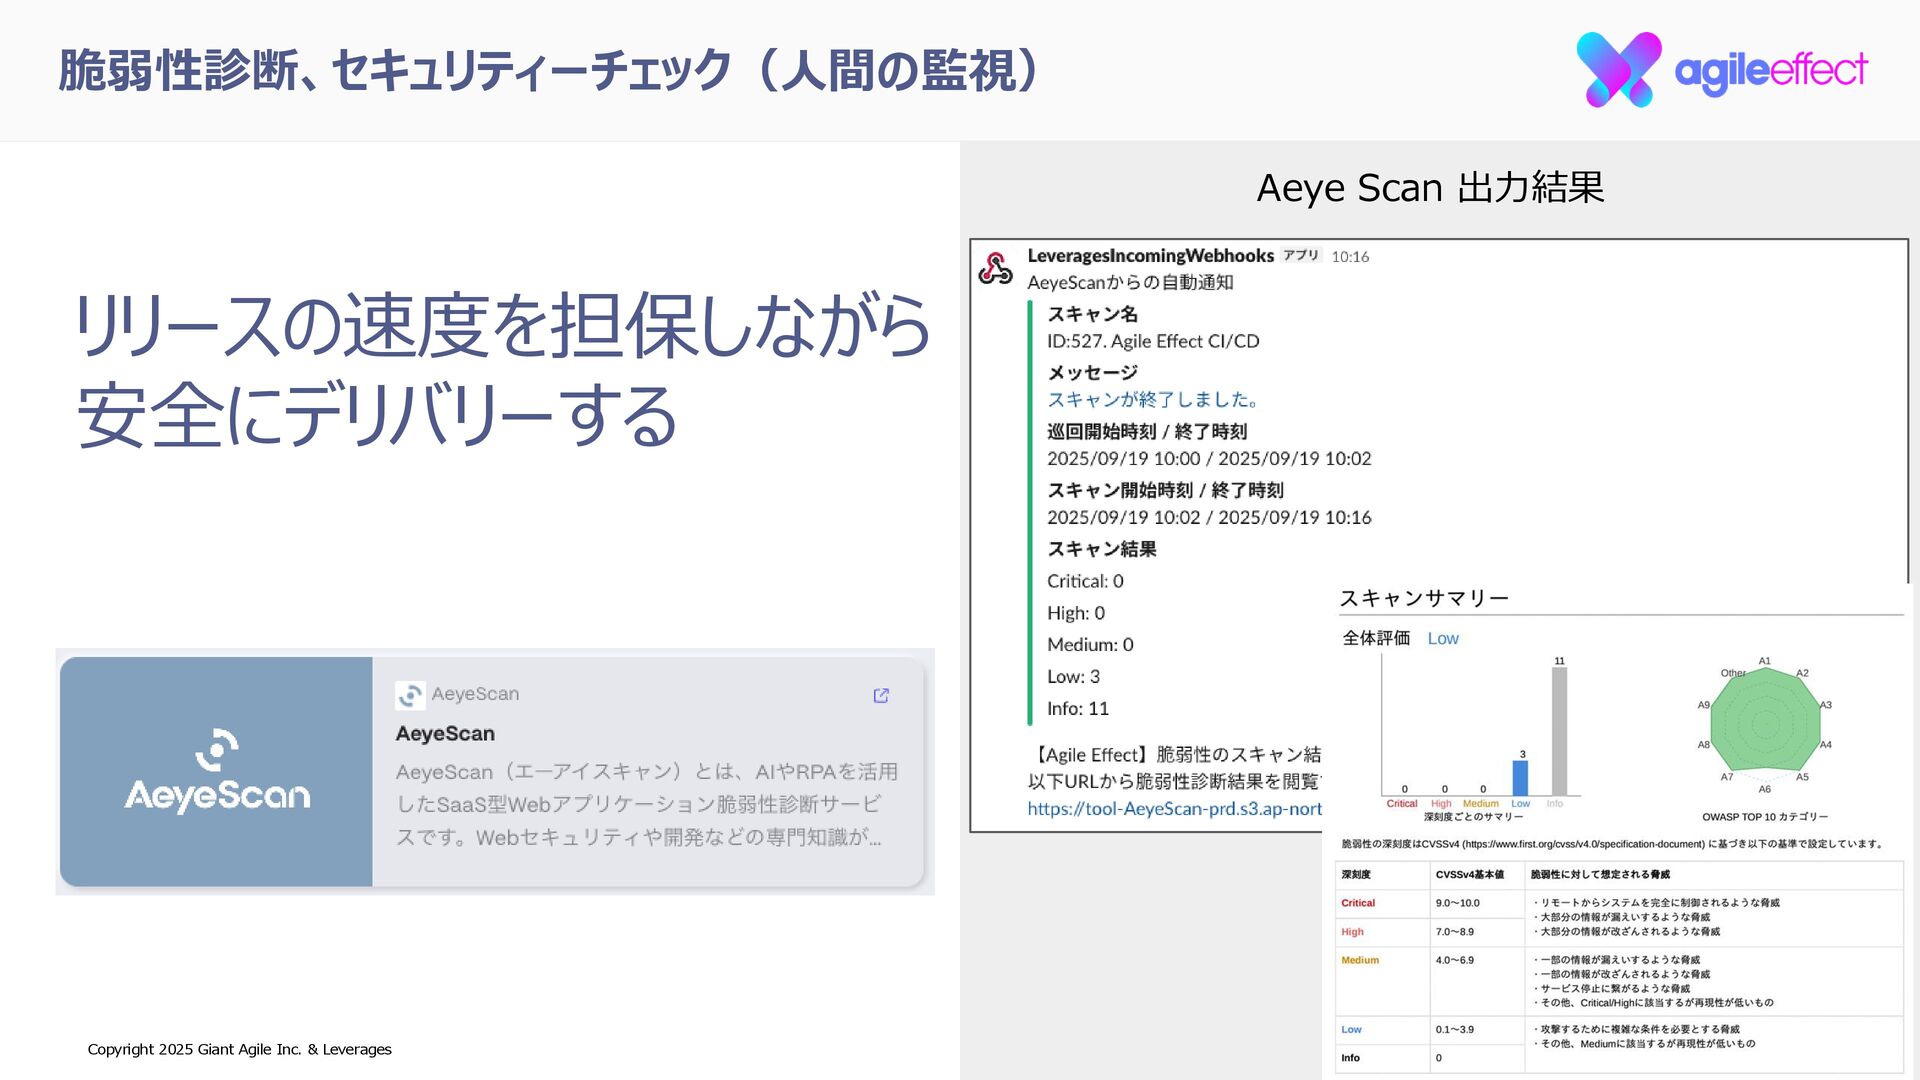
Task: Click the agileeffect wordmark text
Action: click(1770, 70)
